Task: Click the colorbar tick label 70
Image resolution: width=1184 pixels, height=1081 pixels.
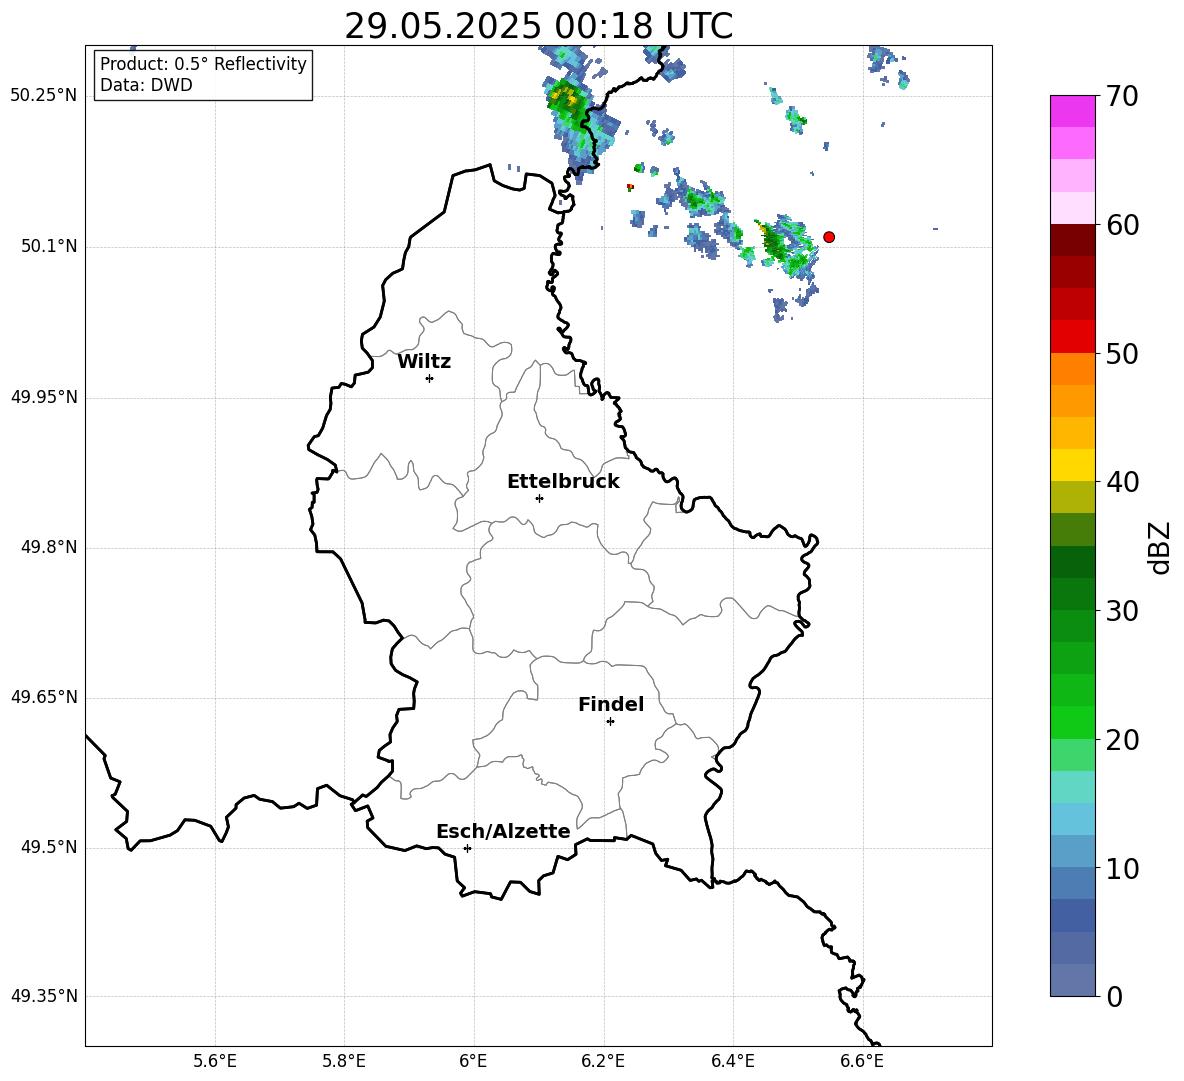Action: 1122,96
